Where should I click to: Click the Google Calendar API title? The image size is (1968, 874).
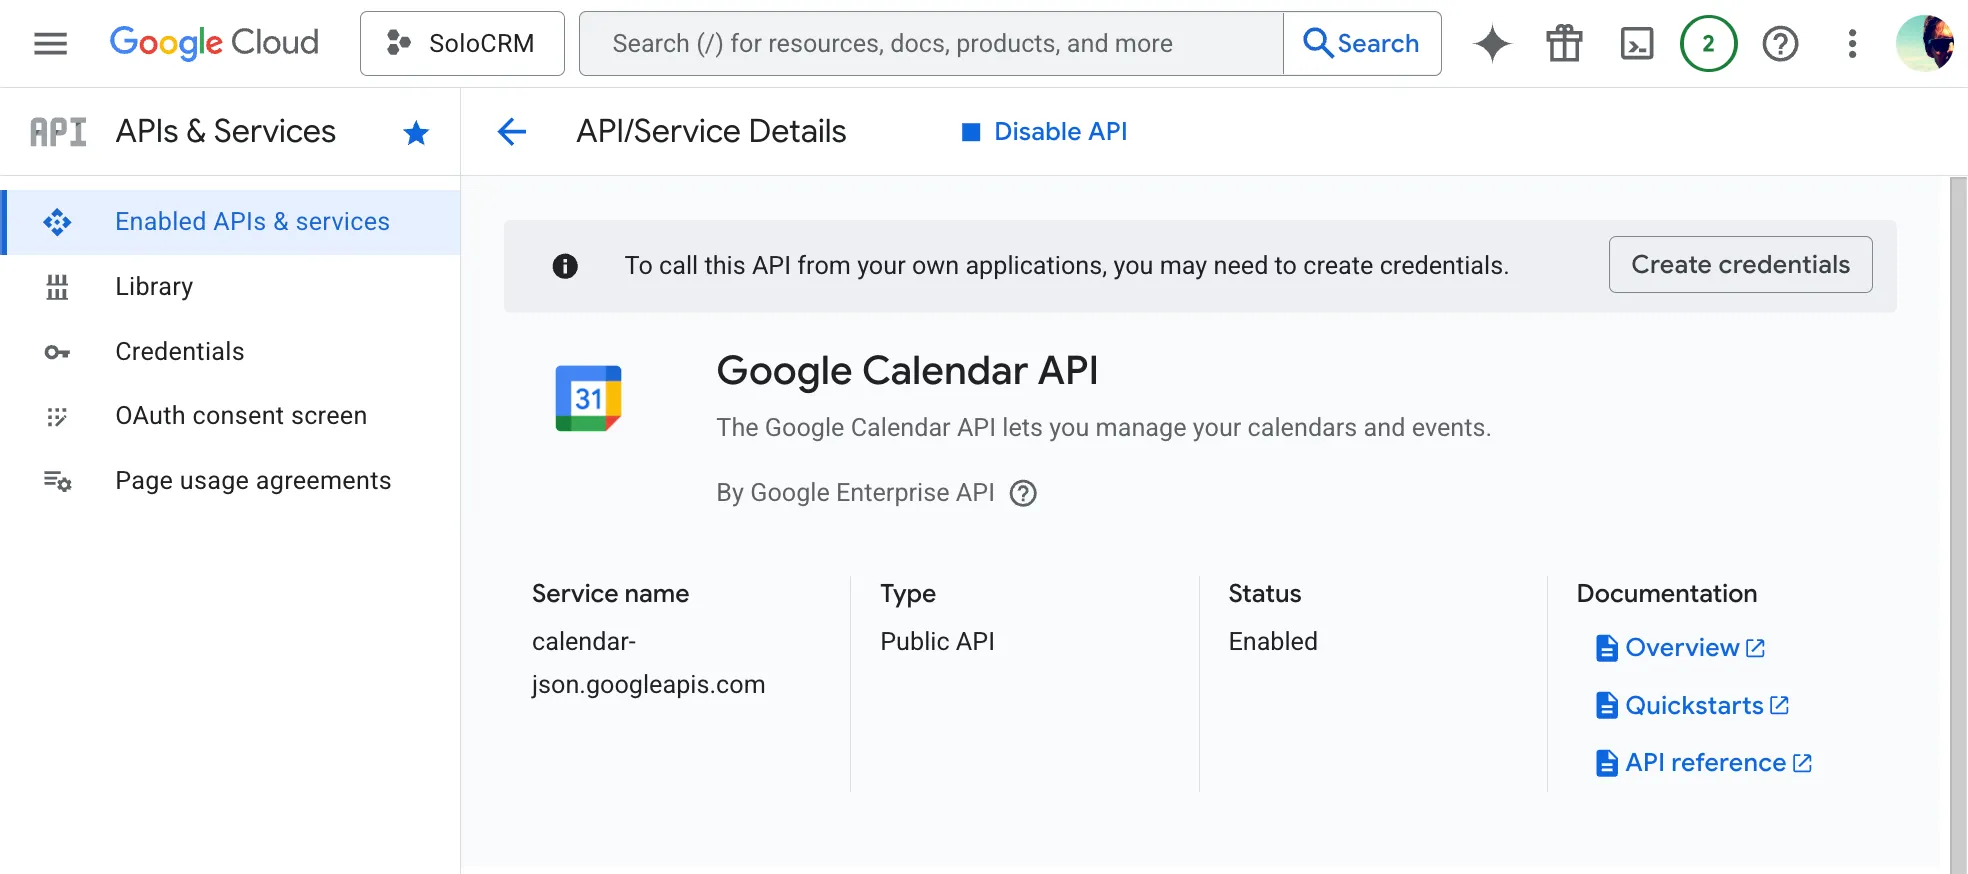click(907, 371)
